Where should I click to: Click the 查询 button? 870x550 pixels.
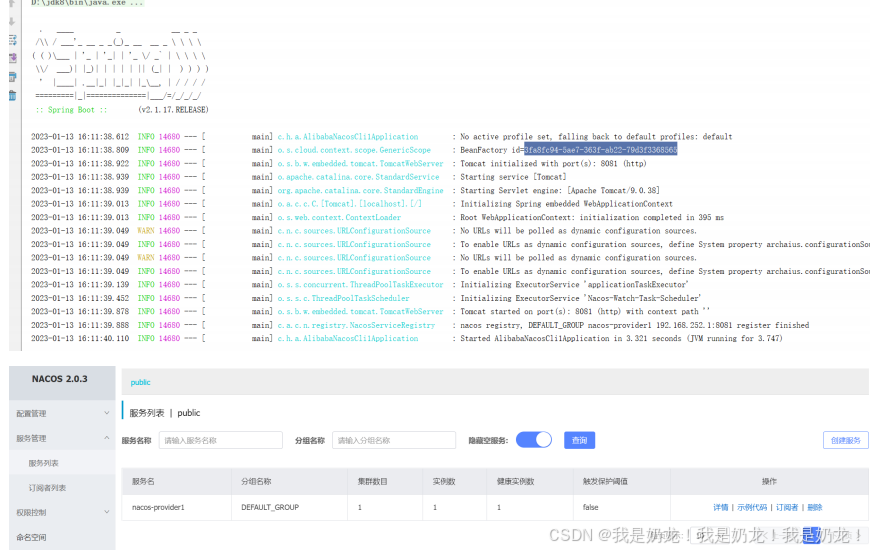tap(579, 440)
